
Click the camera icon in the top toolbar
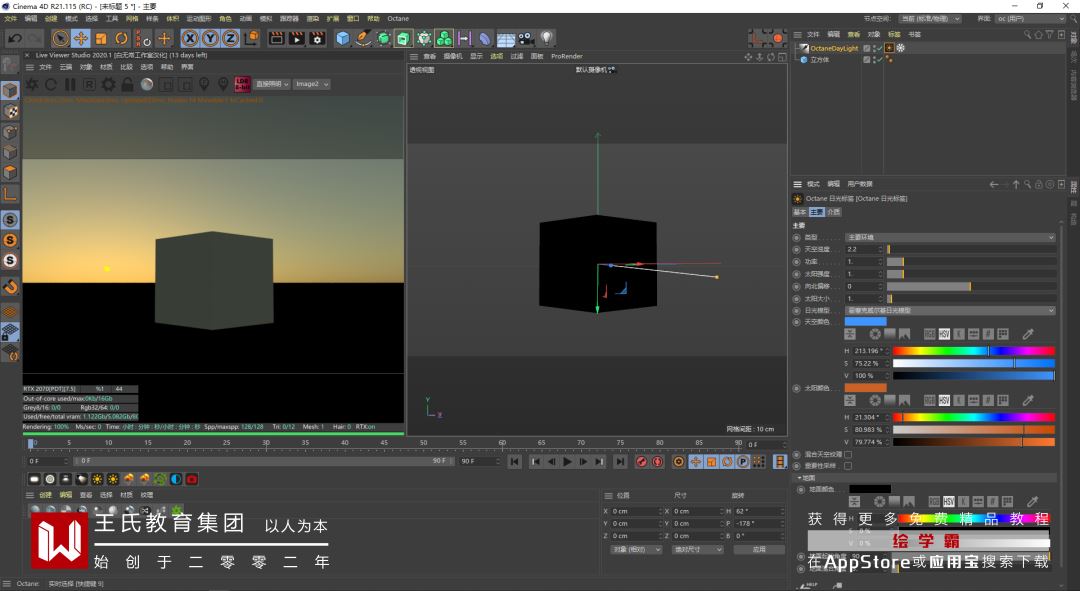pyautogui.click(x=527, y=38)
